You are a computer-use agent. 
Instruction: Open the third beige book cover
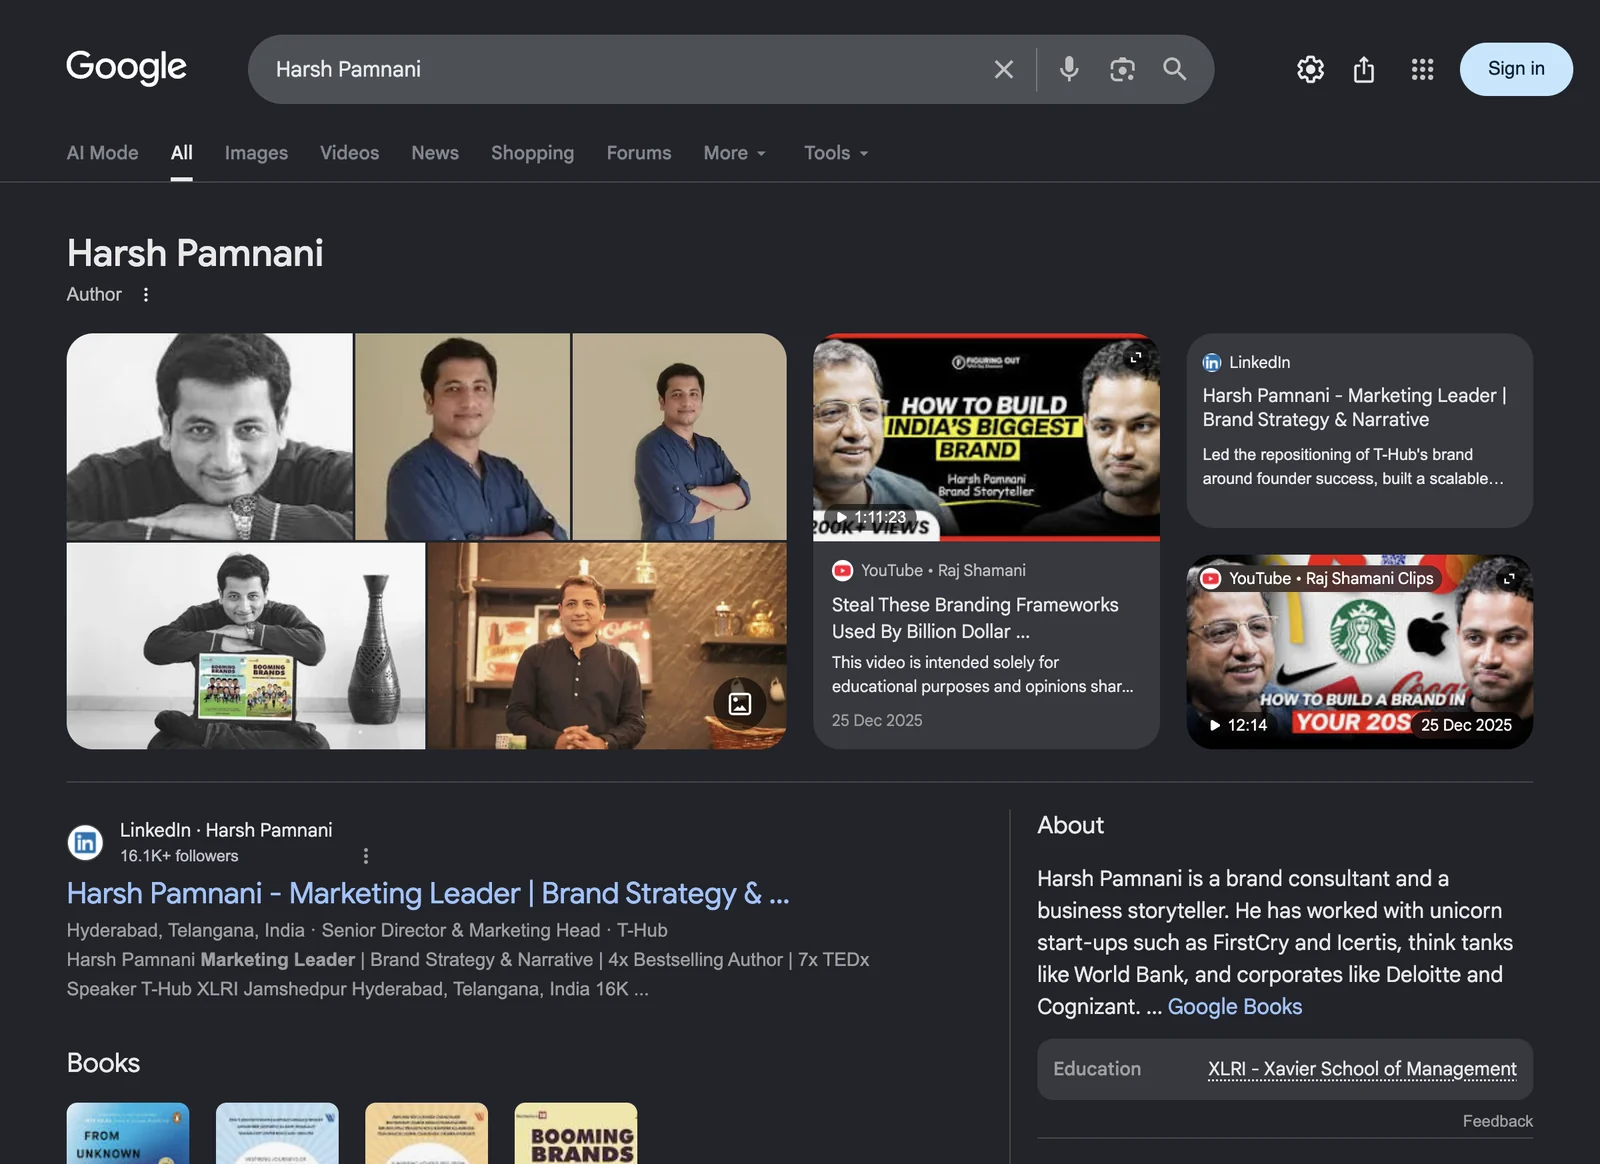click(427, 1133)
